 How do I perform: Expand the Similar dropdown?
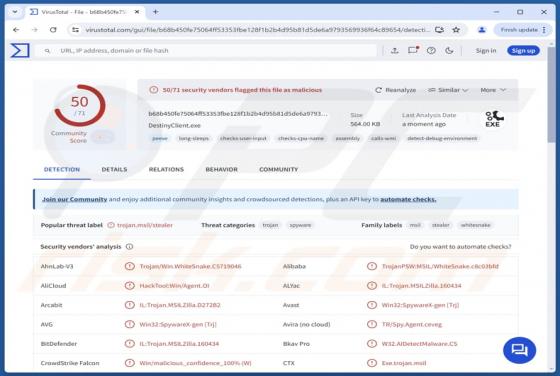tap(448, 90)
